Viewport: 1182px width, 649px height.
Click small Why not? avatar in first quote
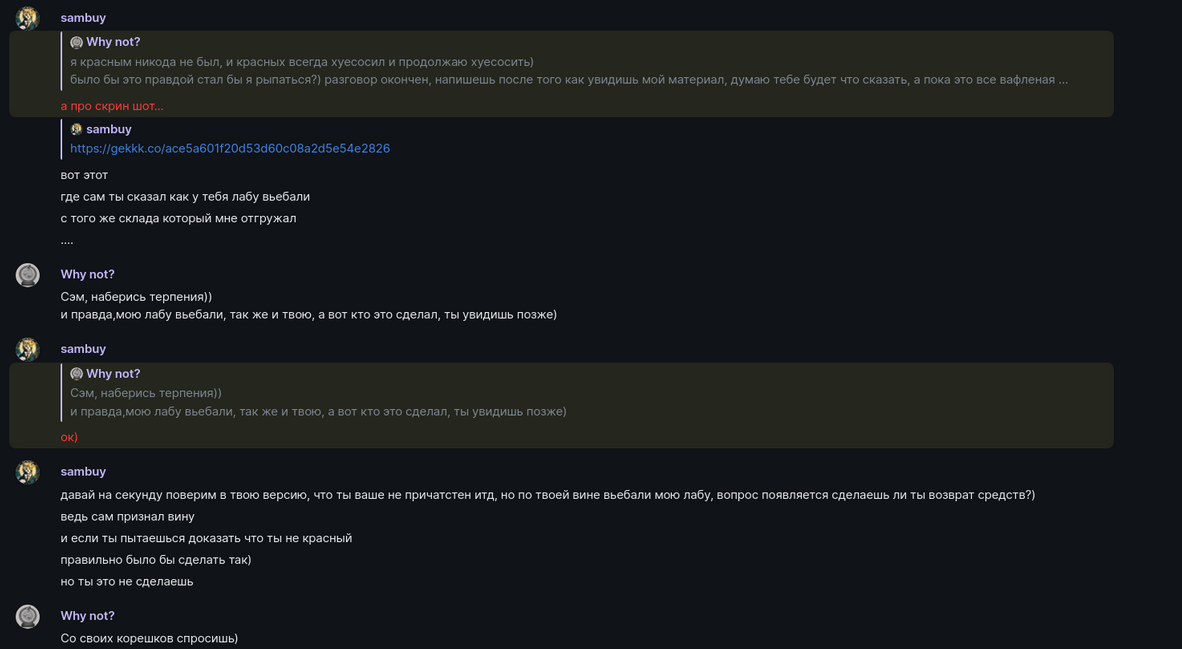click(76, 43)
